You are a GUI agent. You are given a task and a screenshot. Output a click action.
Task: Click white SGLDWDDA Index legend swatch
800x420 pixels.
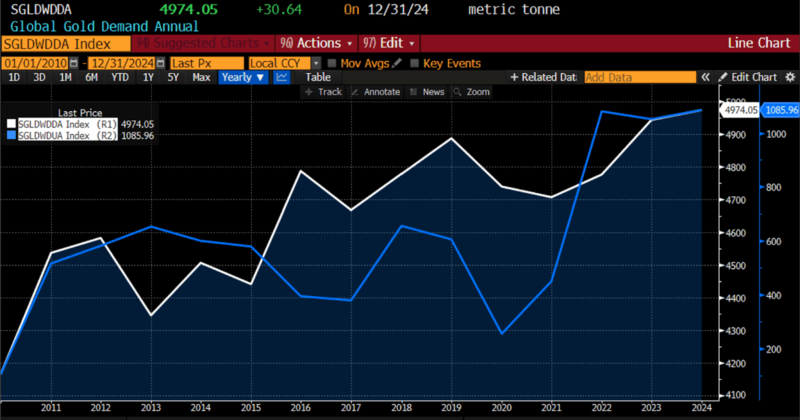tap(12, 124)
